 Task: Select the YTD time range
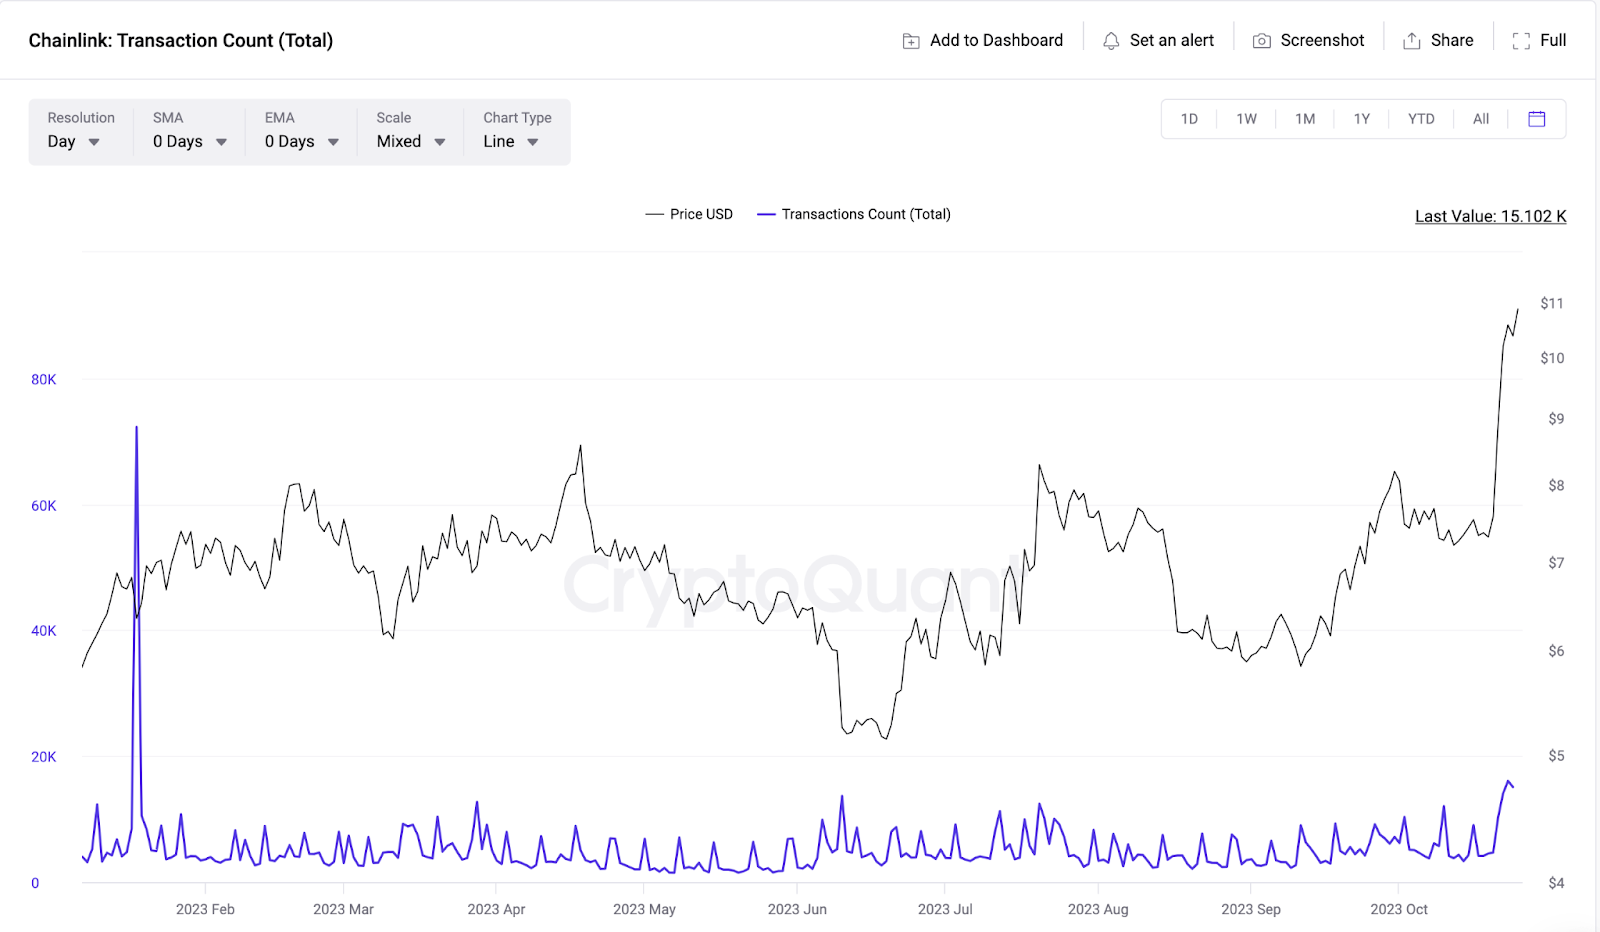click(1421, 119)
